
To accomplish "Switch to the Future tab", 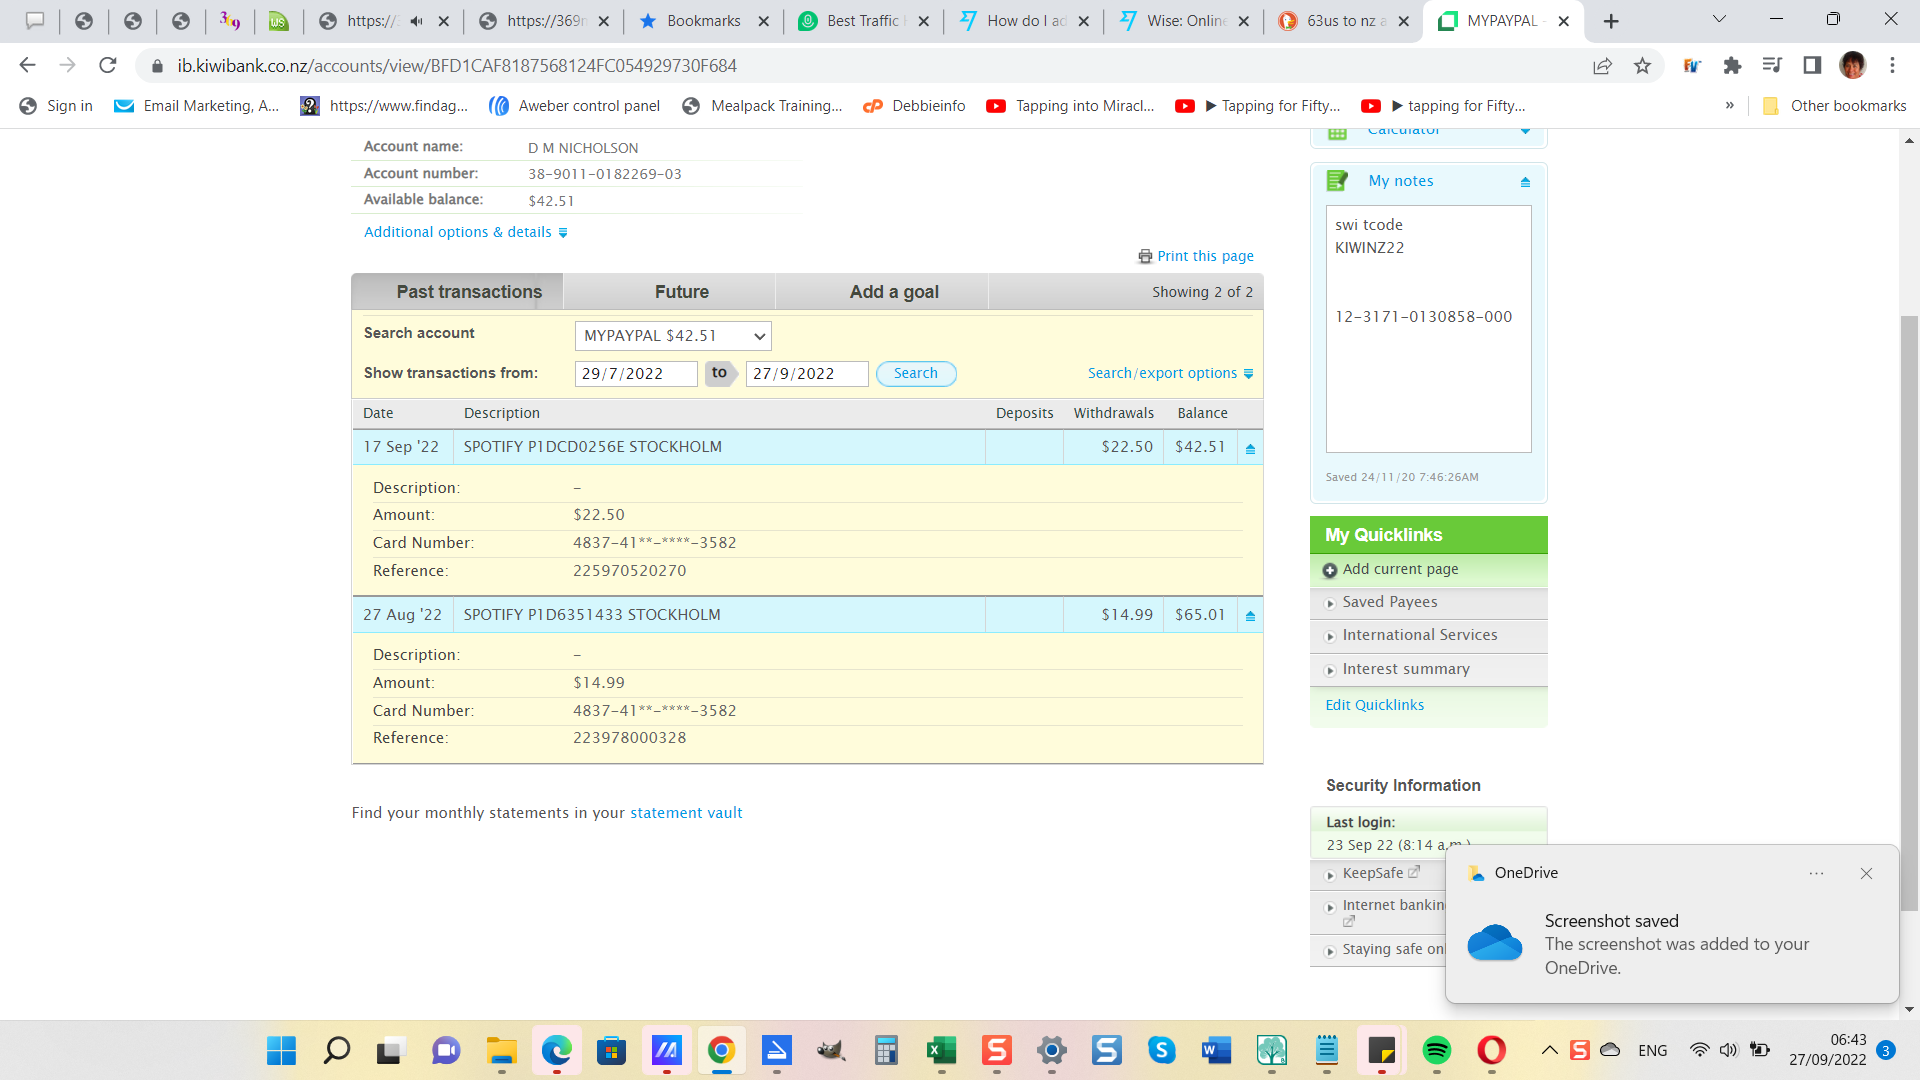I will click(681, 292).
